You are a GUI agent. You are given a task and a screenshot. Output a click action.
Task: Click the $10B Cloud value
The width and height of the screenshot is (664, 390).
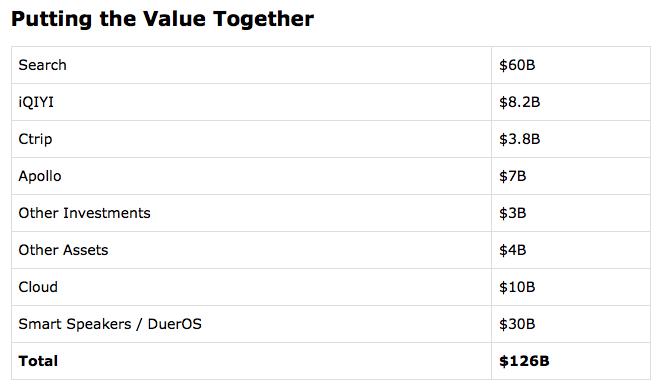coord(517,287)
